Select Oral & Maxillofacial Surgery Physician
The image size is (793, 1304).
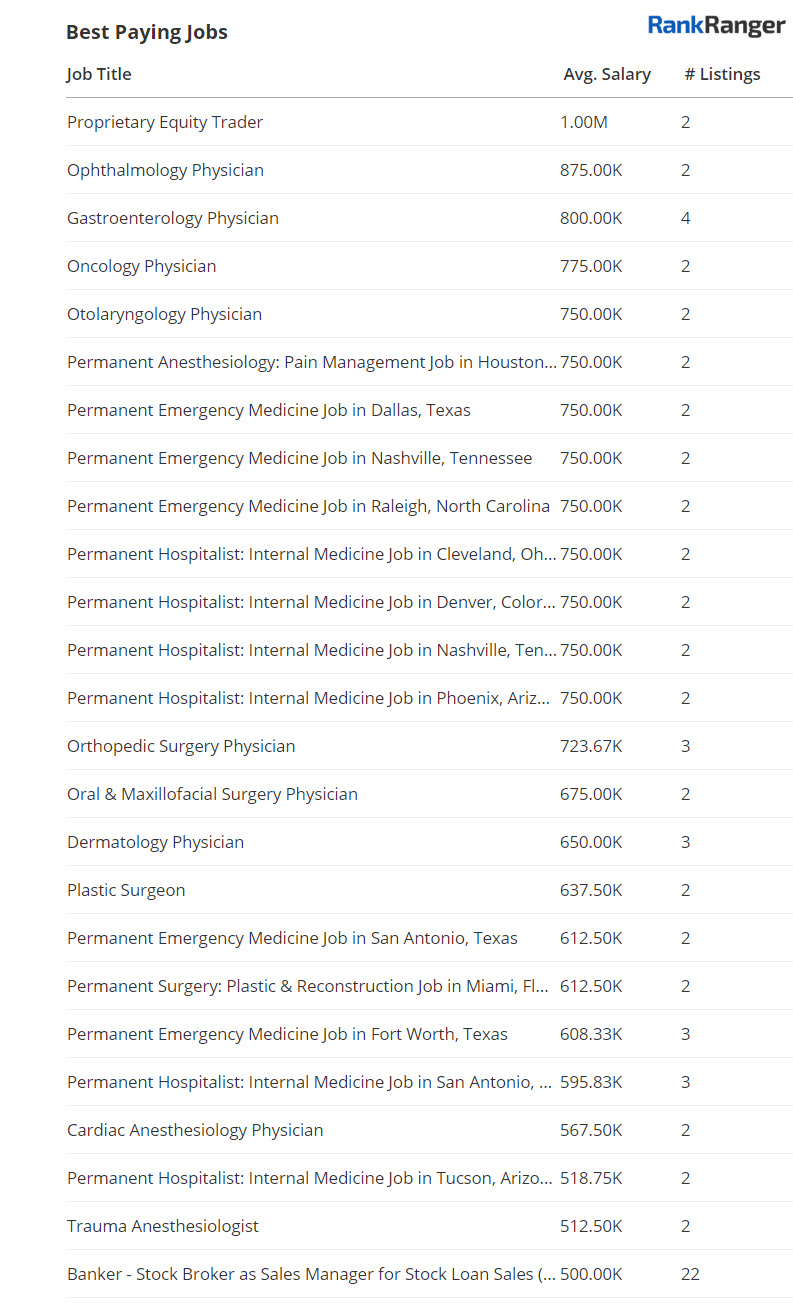click(212, 794)
